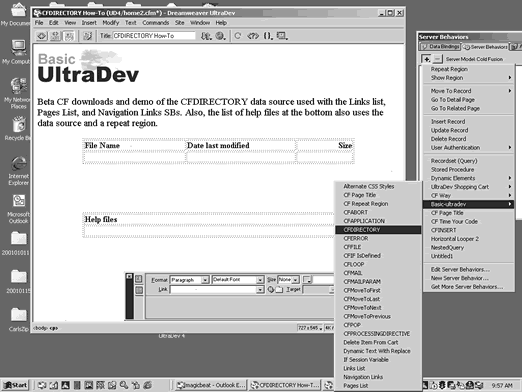Open the Commands menu
Viewport: 522px width, 392px height.
(x=156, y=23)
